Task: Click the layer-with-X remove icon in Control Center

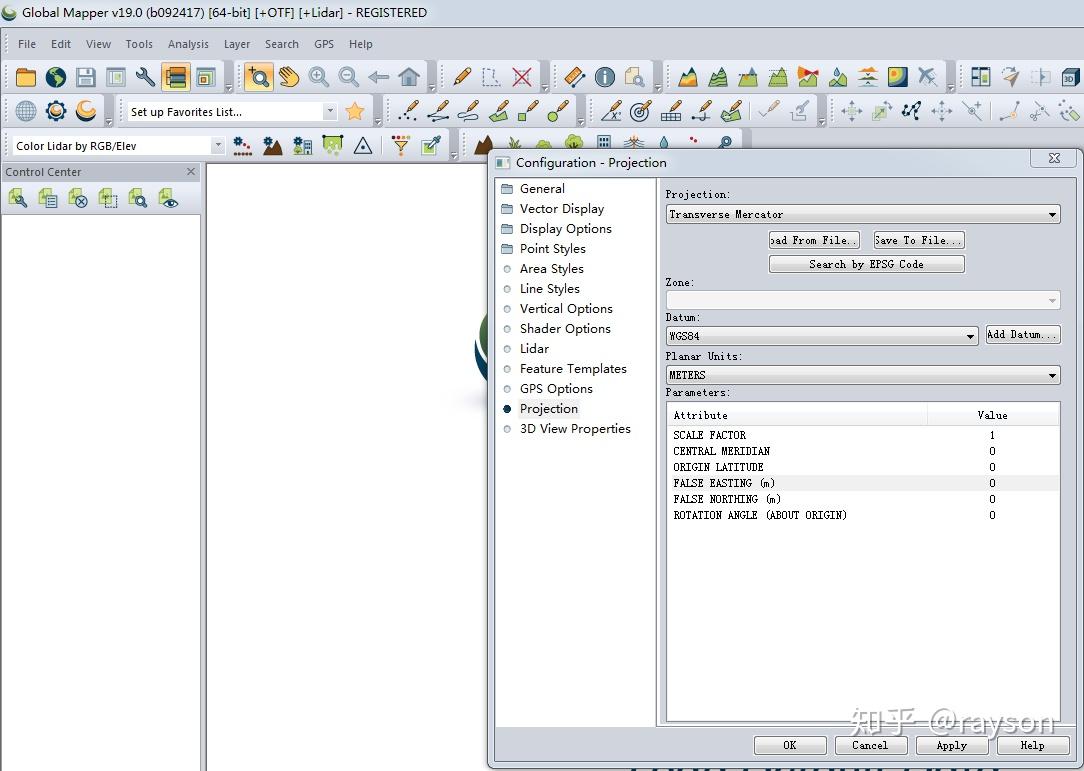Action: point(77,199)
